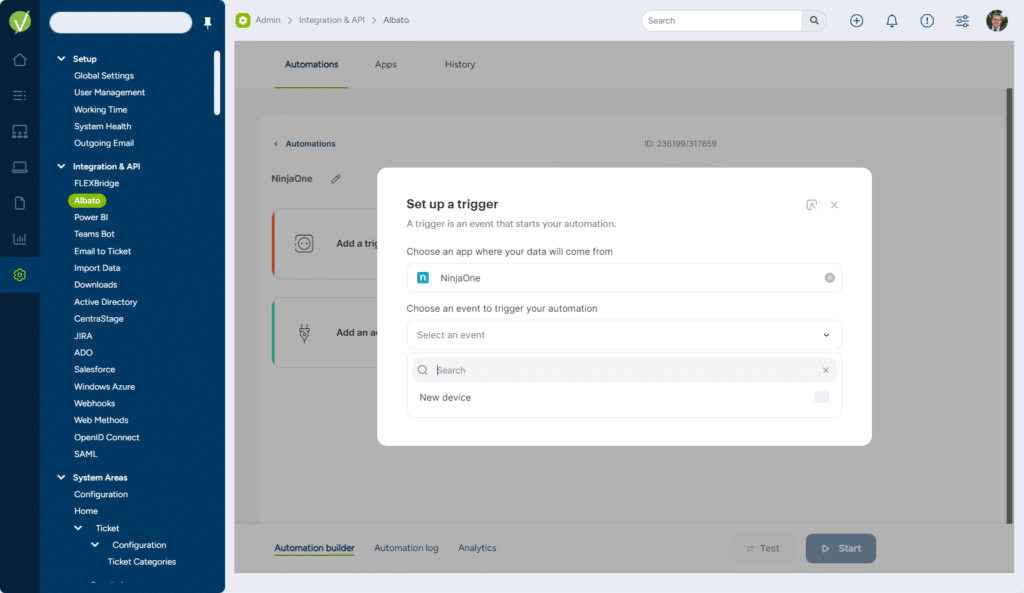Open the sliders settings icon in header

pyautogui.click(x=962, y=21)
